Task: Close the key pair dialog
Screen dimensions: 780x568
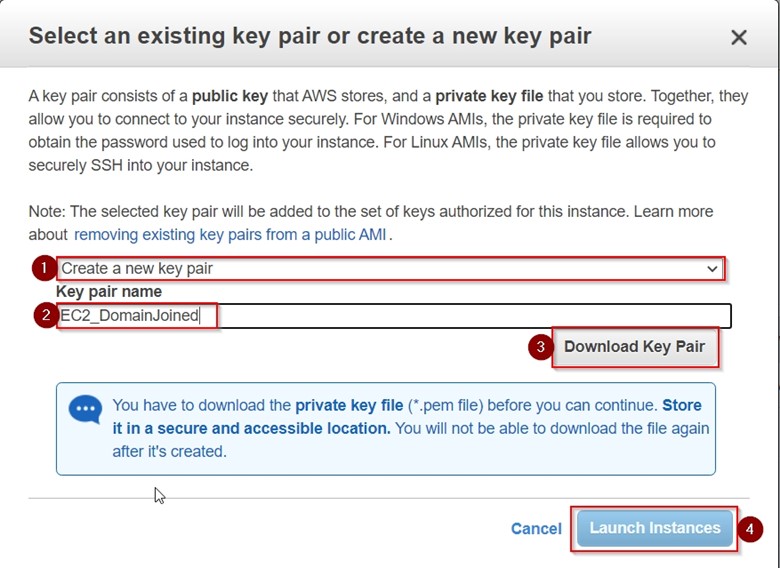Action: (739, 38)
